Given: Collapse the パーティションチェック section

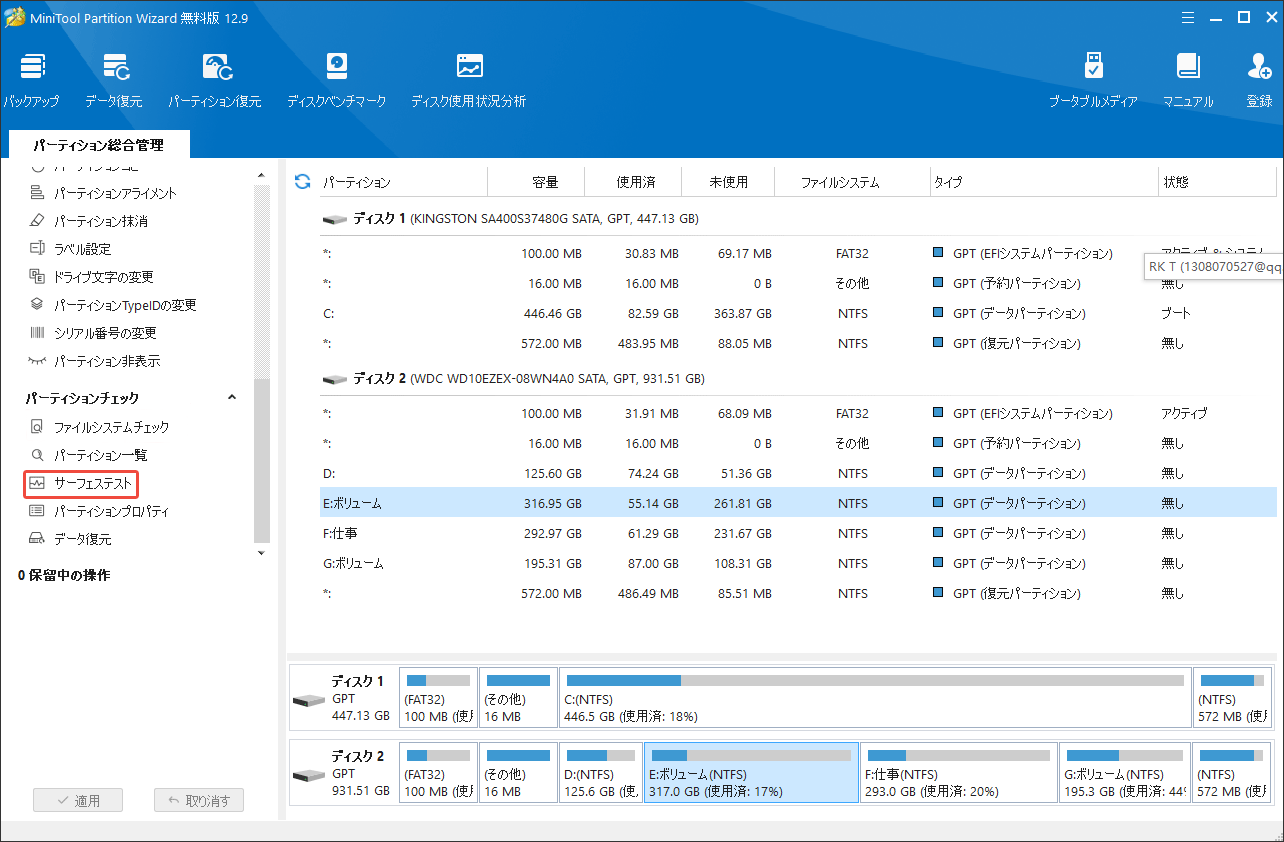Looking at the screenshot, I should pyautogui.click(x=232, y=398).
